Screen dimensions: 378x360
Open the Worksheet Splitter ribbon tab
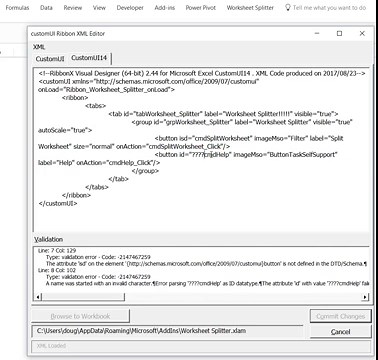[x=250, y=7]
